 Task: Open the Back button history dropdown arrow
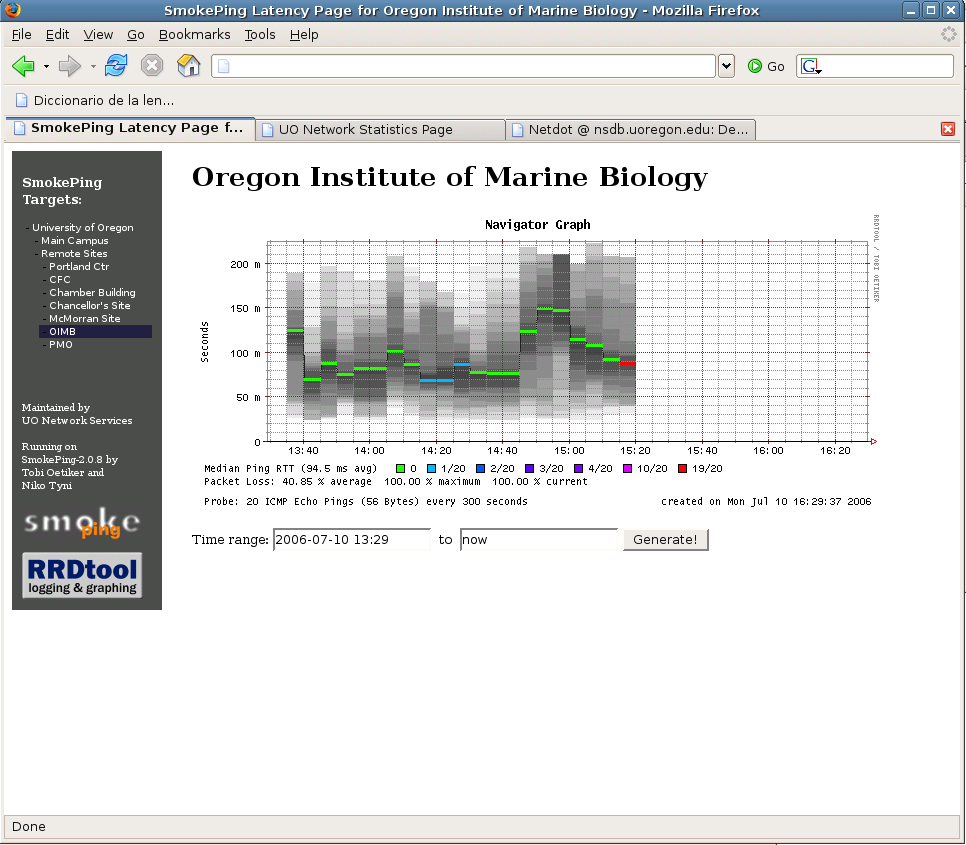[46, 66]
